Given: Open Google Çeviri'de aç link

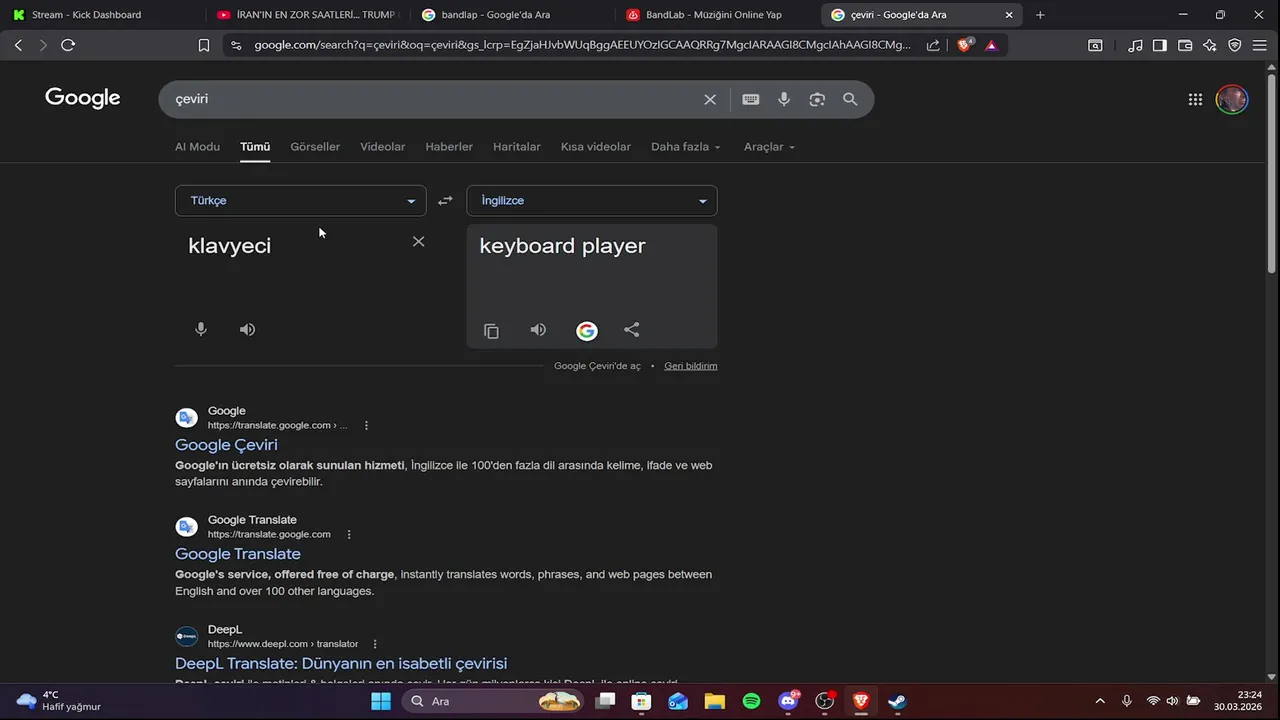Looking at the screenshot, I should 597,366.
